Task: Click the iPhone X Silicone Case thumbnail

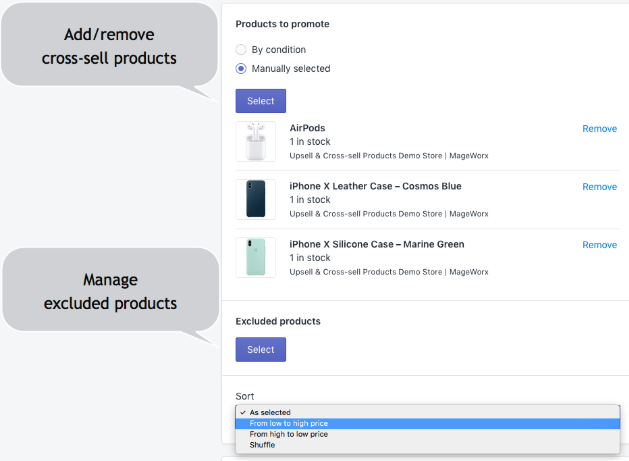Action: tap(255, 258)
